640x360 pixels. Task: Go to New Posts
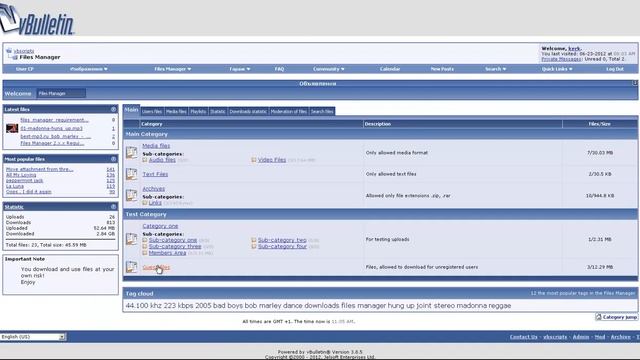tap(442, 69)
